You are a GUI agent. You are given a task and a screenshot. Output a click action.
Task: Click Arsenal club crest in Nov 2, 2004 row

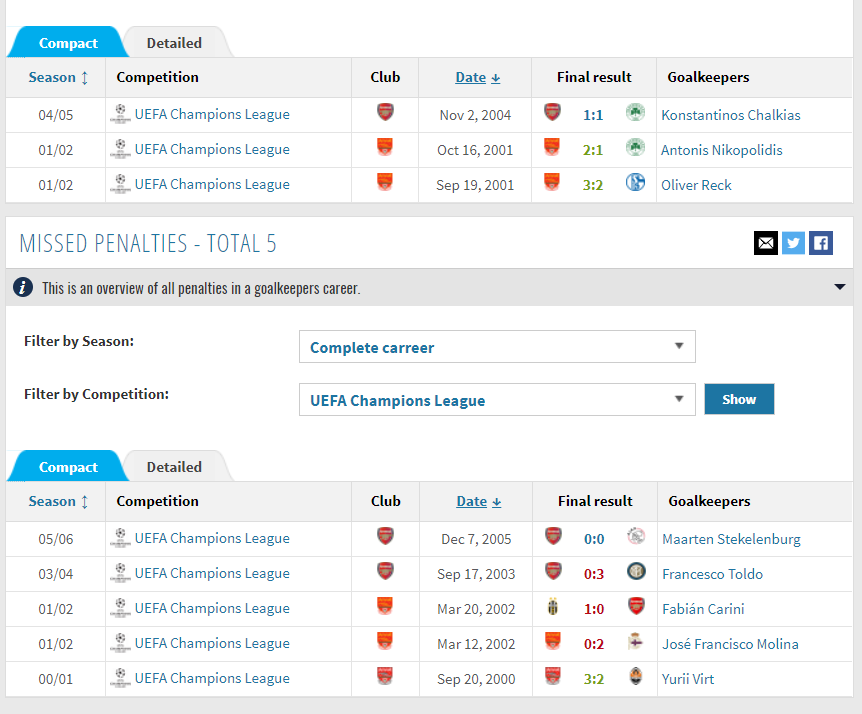385,113
